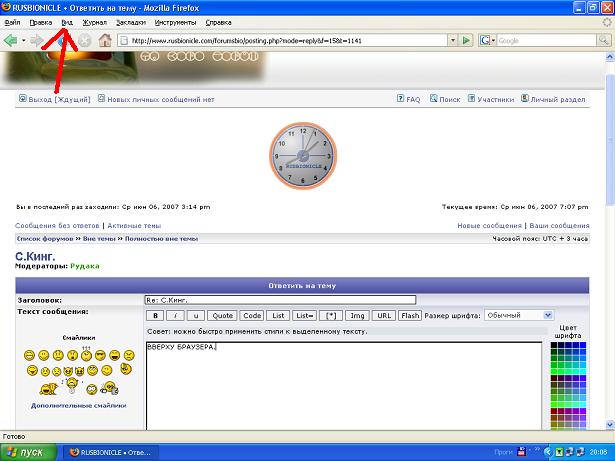Insert the angry frowning smiley, last in the top row

pyautogui.click(x=129, y=356)
